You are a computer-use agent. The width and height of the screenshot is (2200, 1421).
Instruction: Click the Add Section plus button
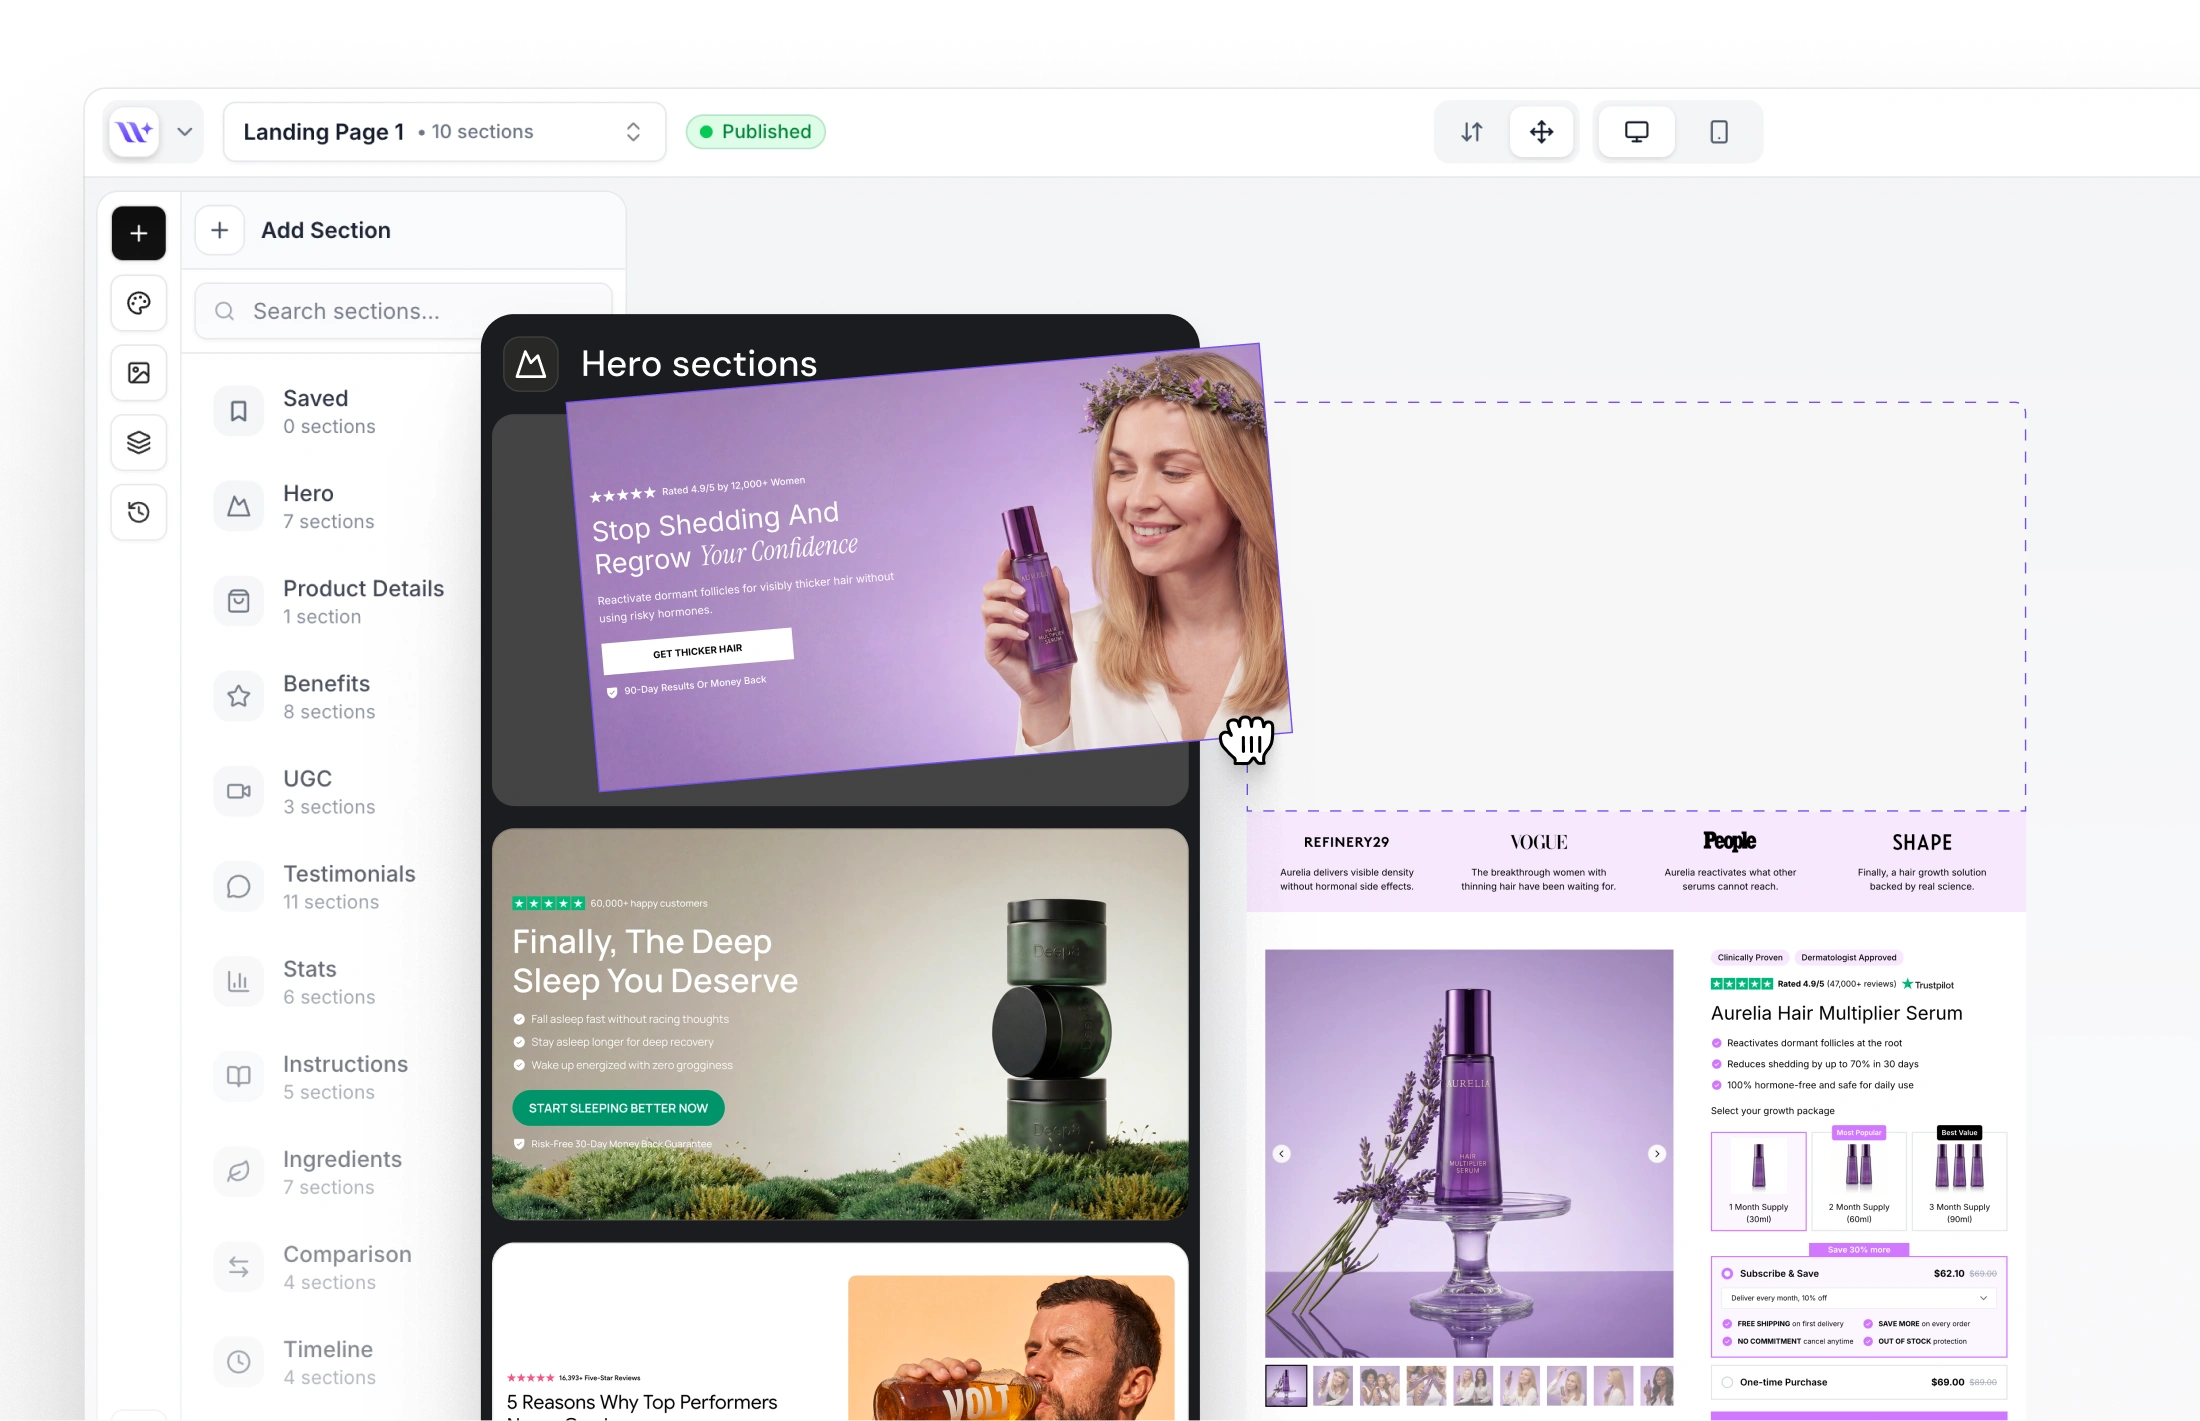[220, 231]
